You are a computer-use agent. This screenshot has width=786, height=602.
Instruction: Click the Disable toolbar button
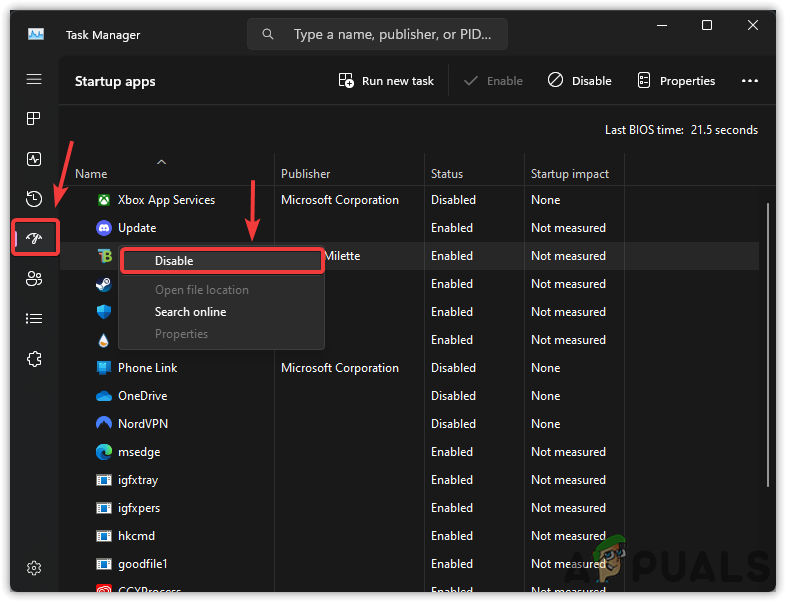point(580,81)
